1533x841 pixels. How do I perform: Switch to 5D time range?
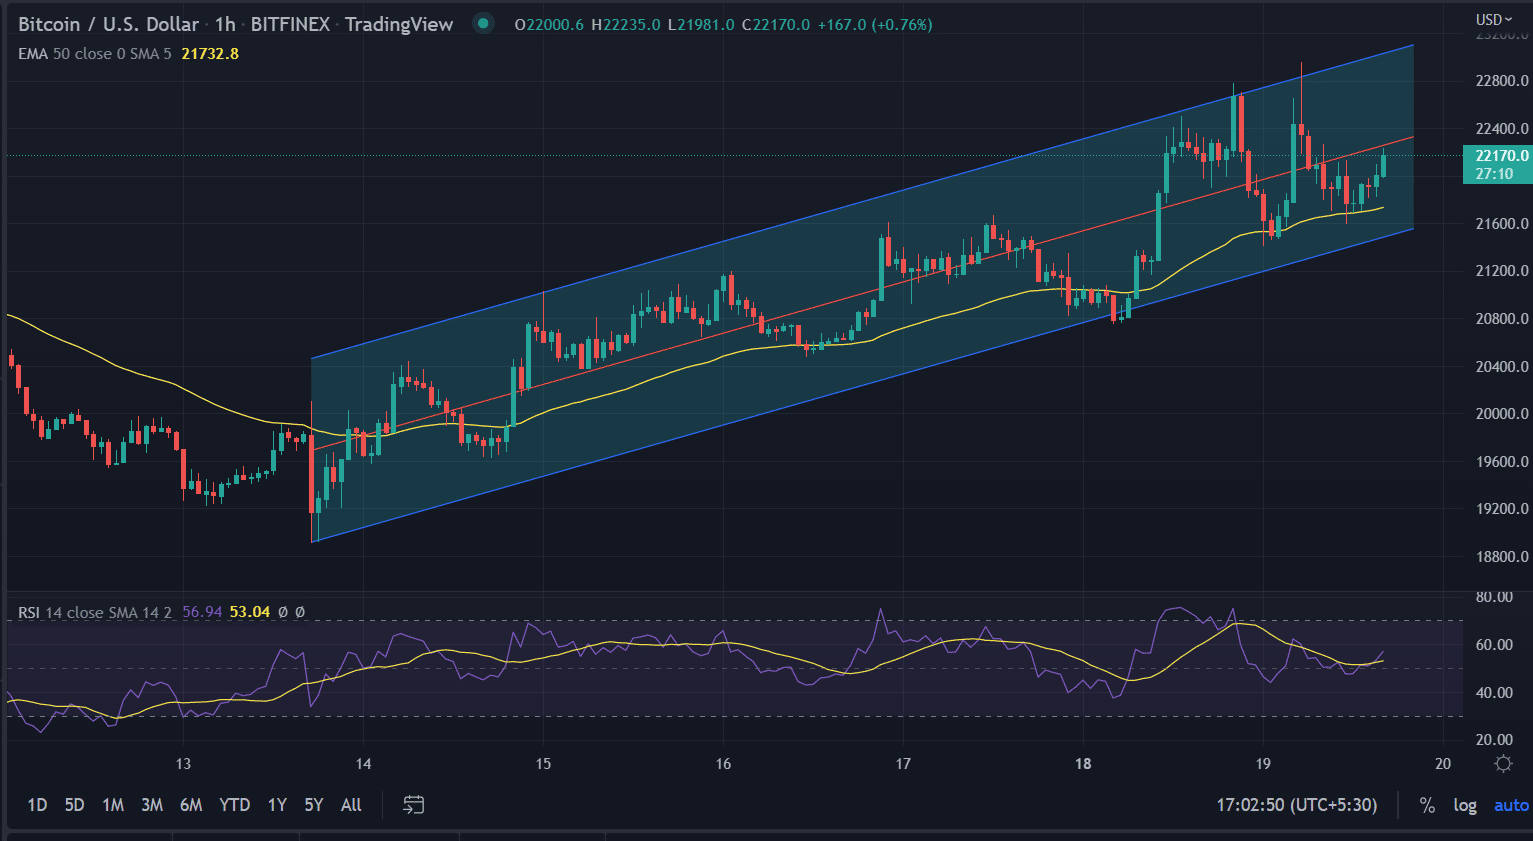pyautogui.click(x=74, y=805)
